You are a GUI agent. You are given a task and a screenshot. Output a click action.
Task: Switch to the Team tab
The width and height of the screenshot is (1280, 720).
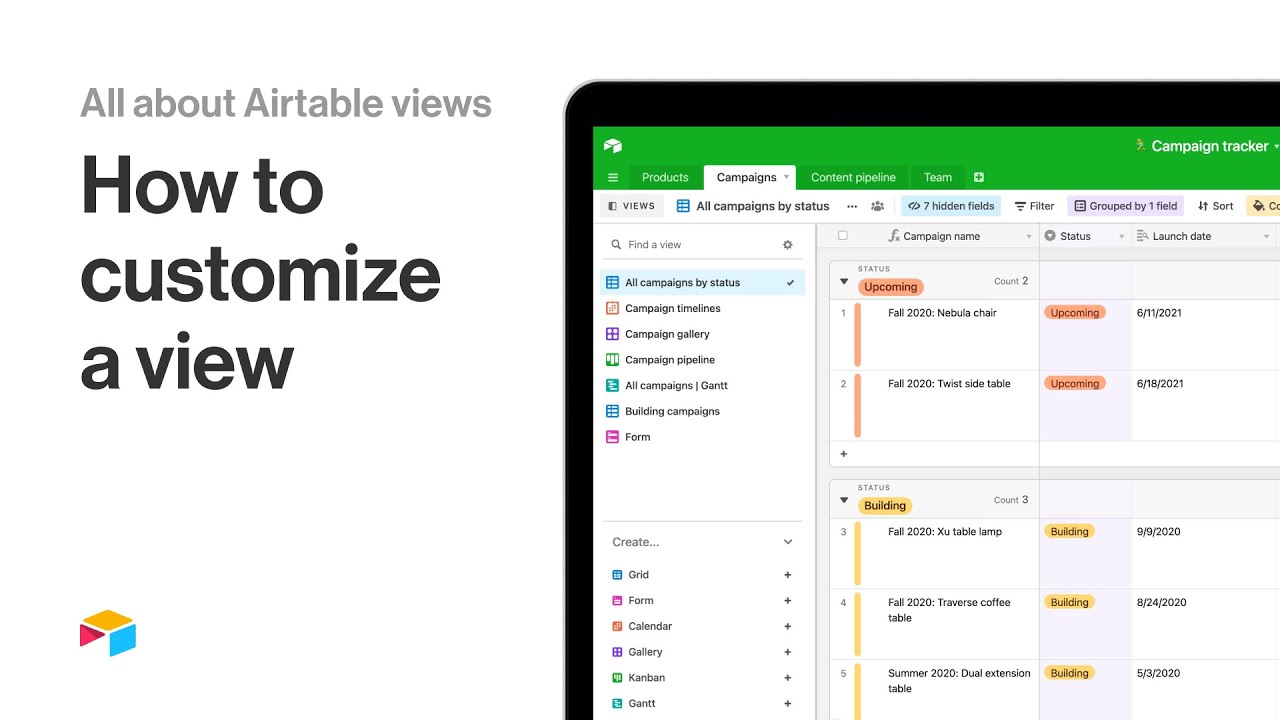[x=938, y=177]
